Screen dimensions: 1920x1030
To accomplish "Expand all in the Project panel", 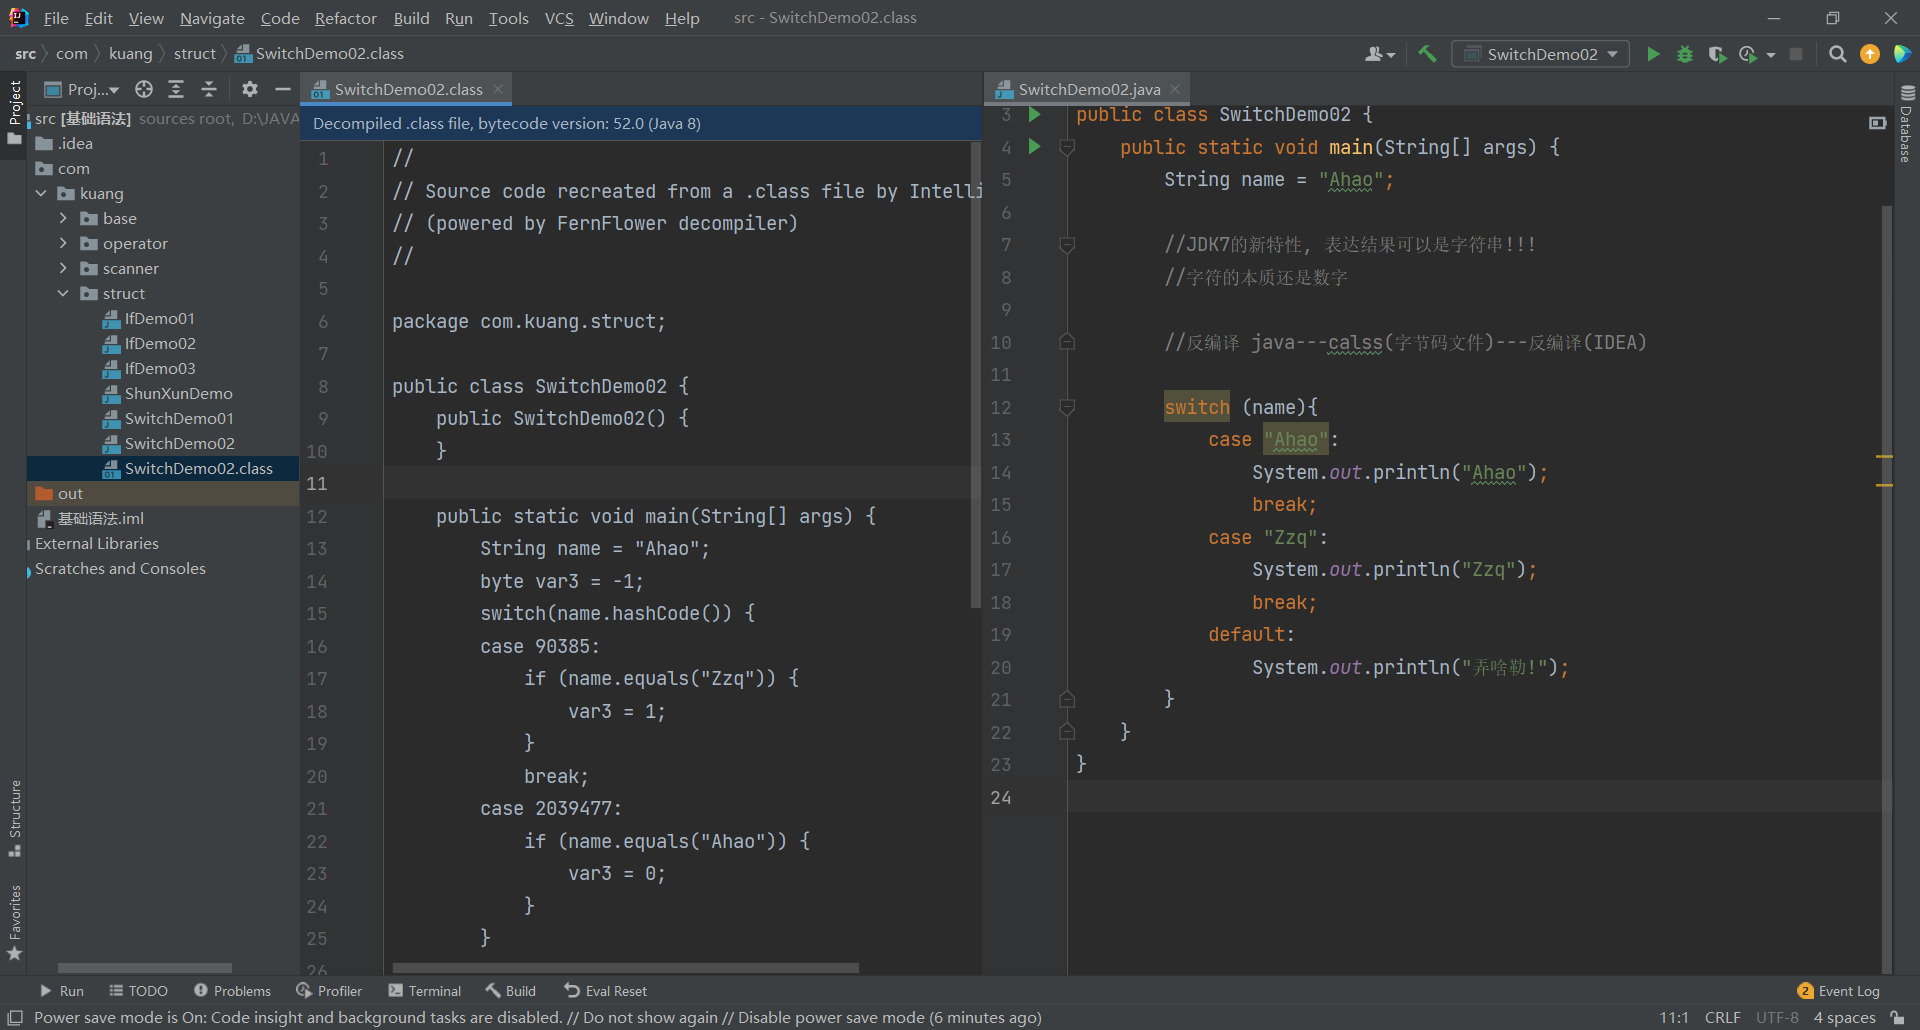I will (x=176, y=89).
